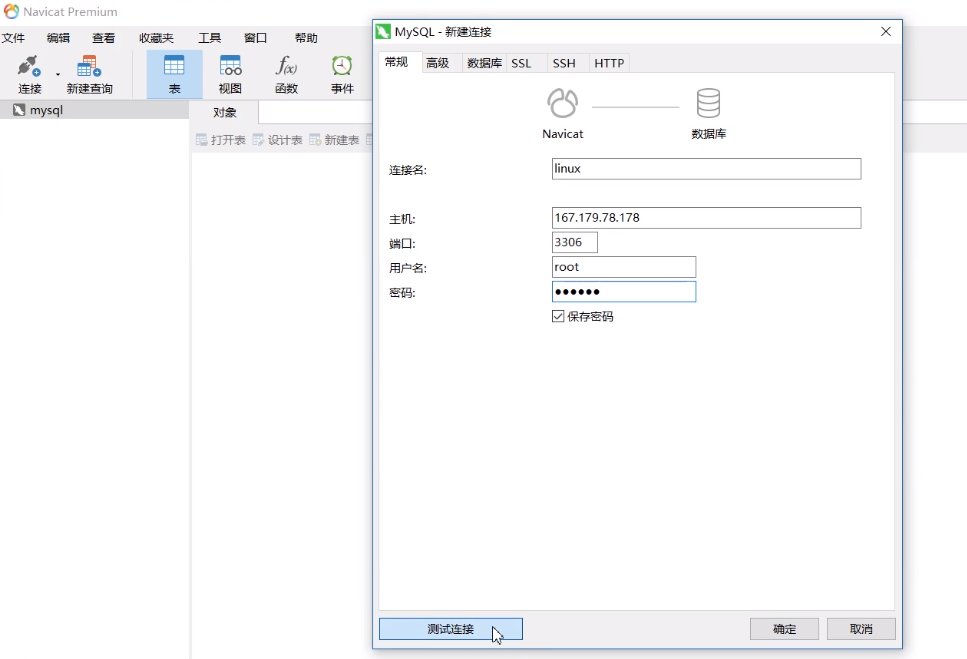Screen dimensions: 967x659
Task: Open the Favorites (收藏夹) menu
Action: pos(157,38)
